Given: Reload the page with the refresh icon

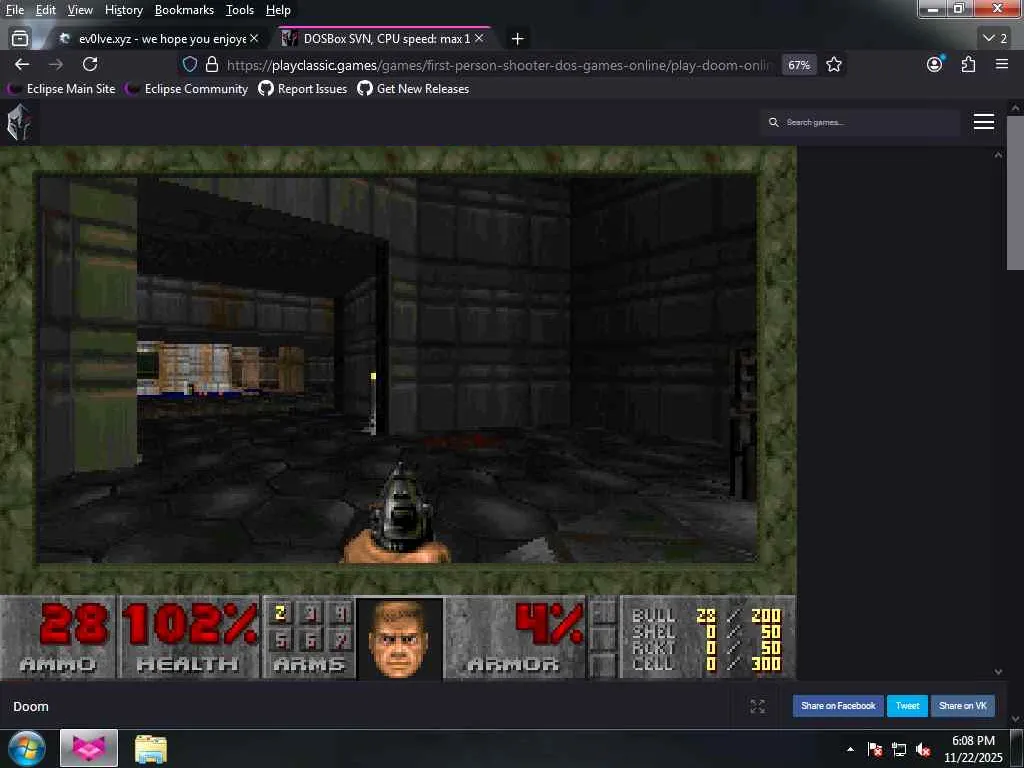Looking at the screenshot, I should point(90,64).
